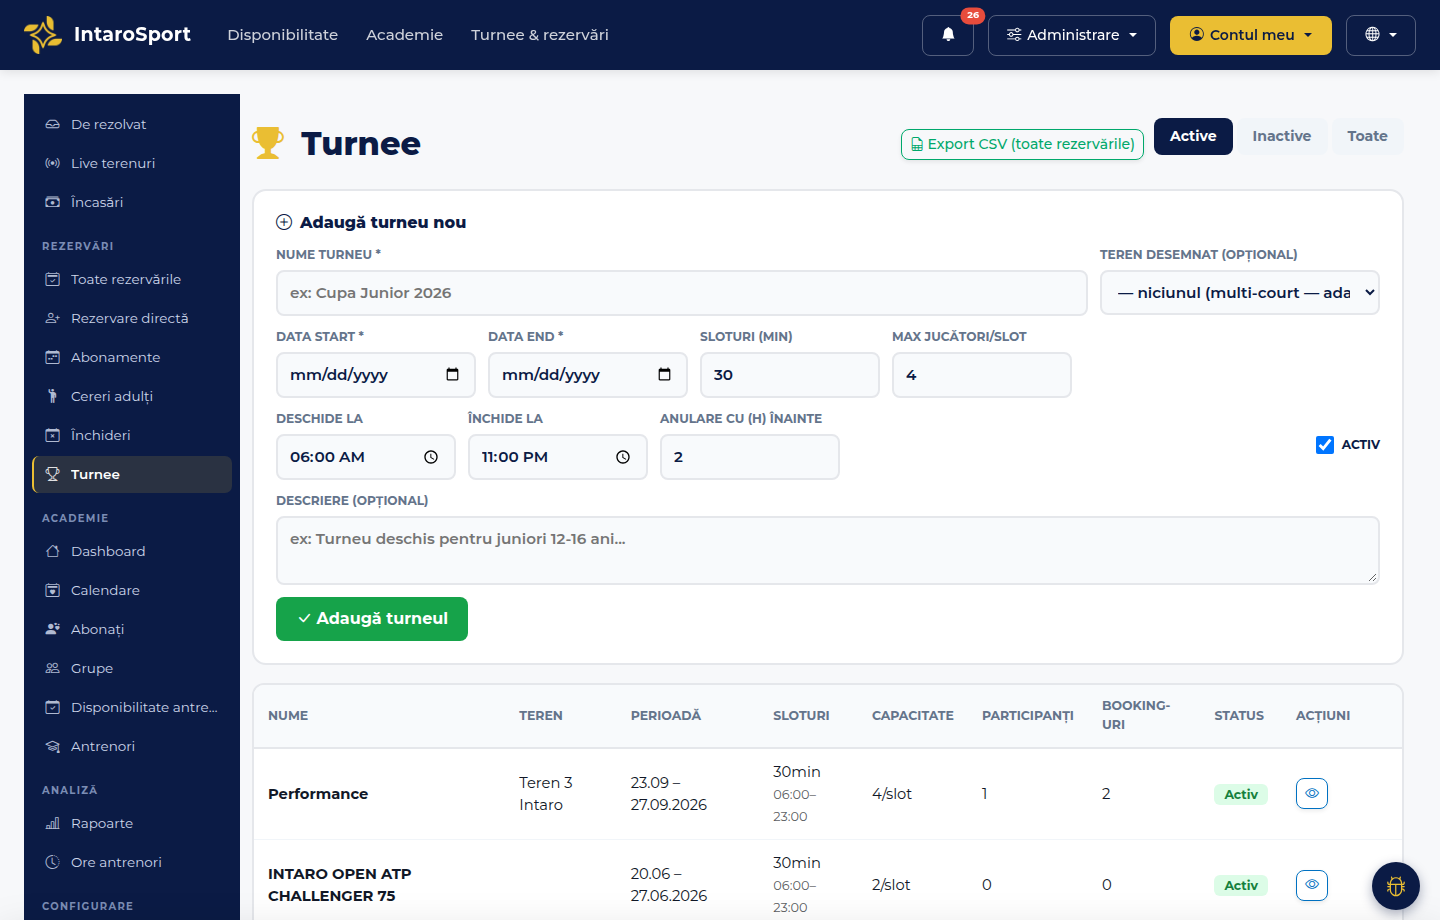The height and width of the screenshot is (920, 1440).
Task: Open Academie in top menu
Action: (404, 35)
